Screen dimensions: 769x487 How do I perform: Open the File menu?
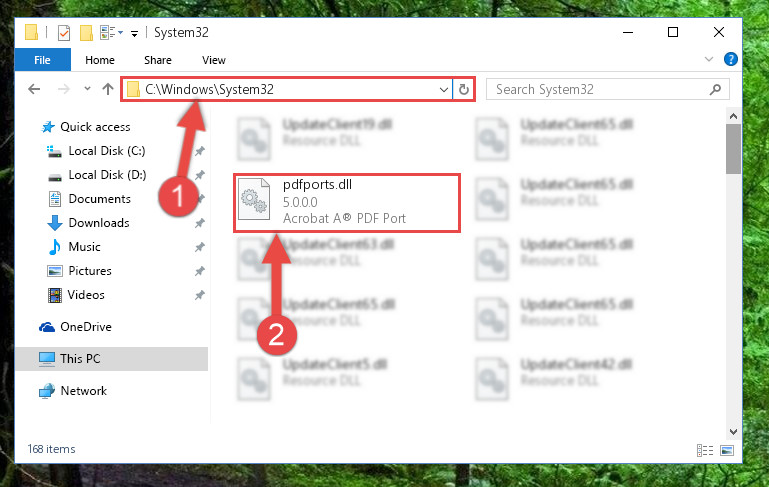point(43,60)
